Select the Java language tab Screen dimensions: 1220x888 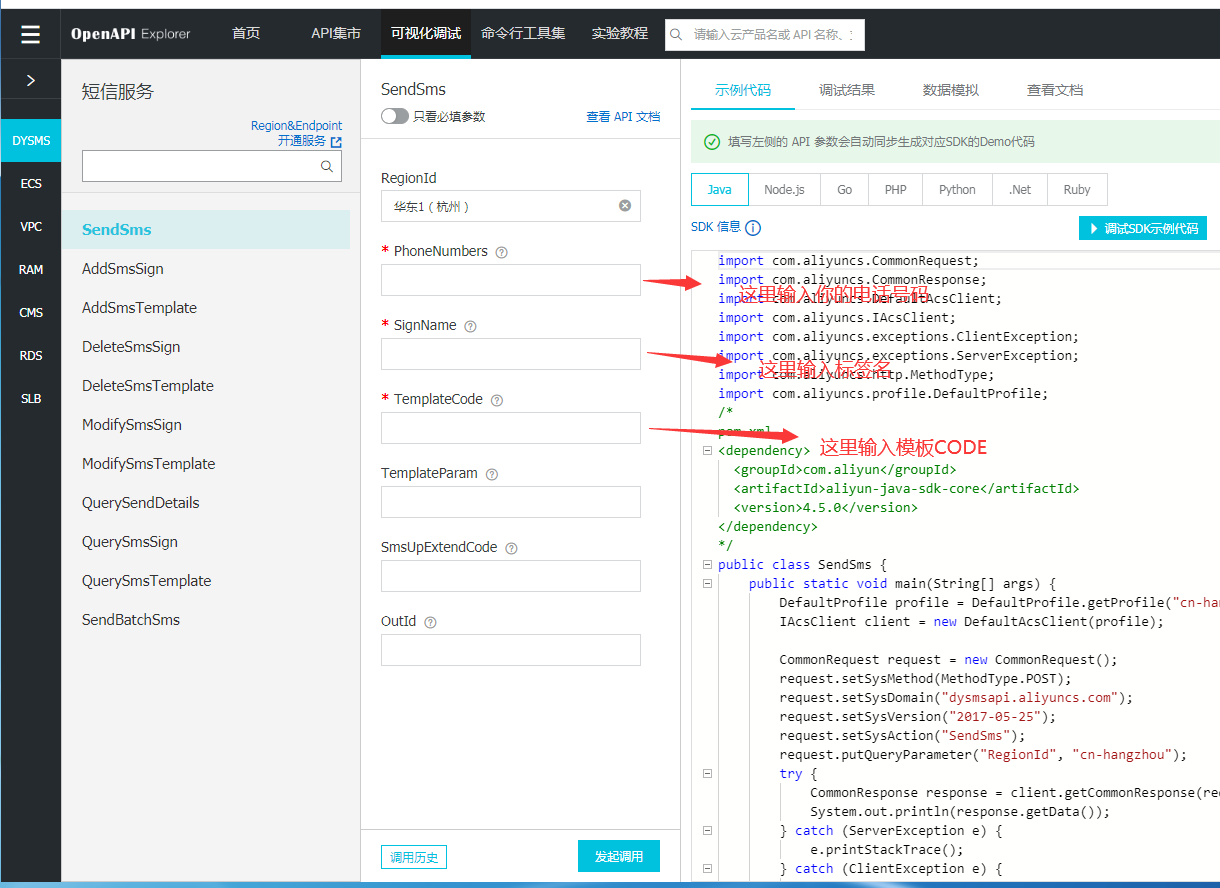pyautogui.click(x=720, y=190)
